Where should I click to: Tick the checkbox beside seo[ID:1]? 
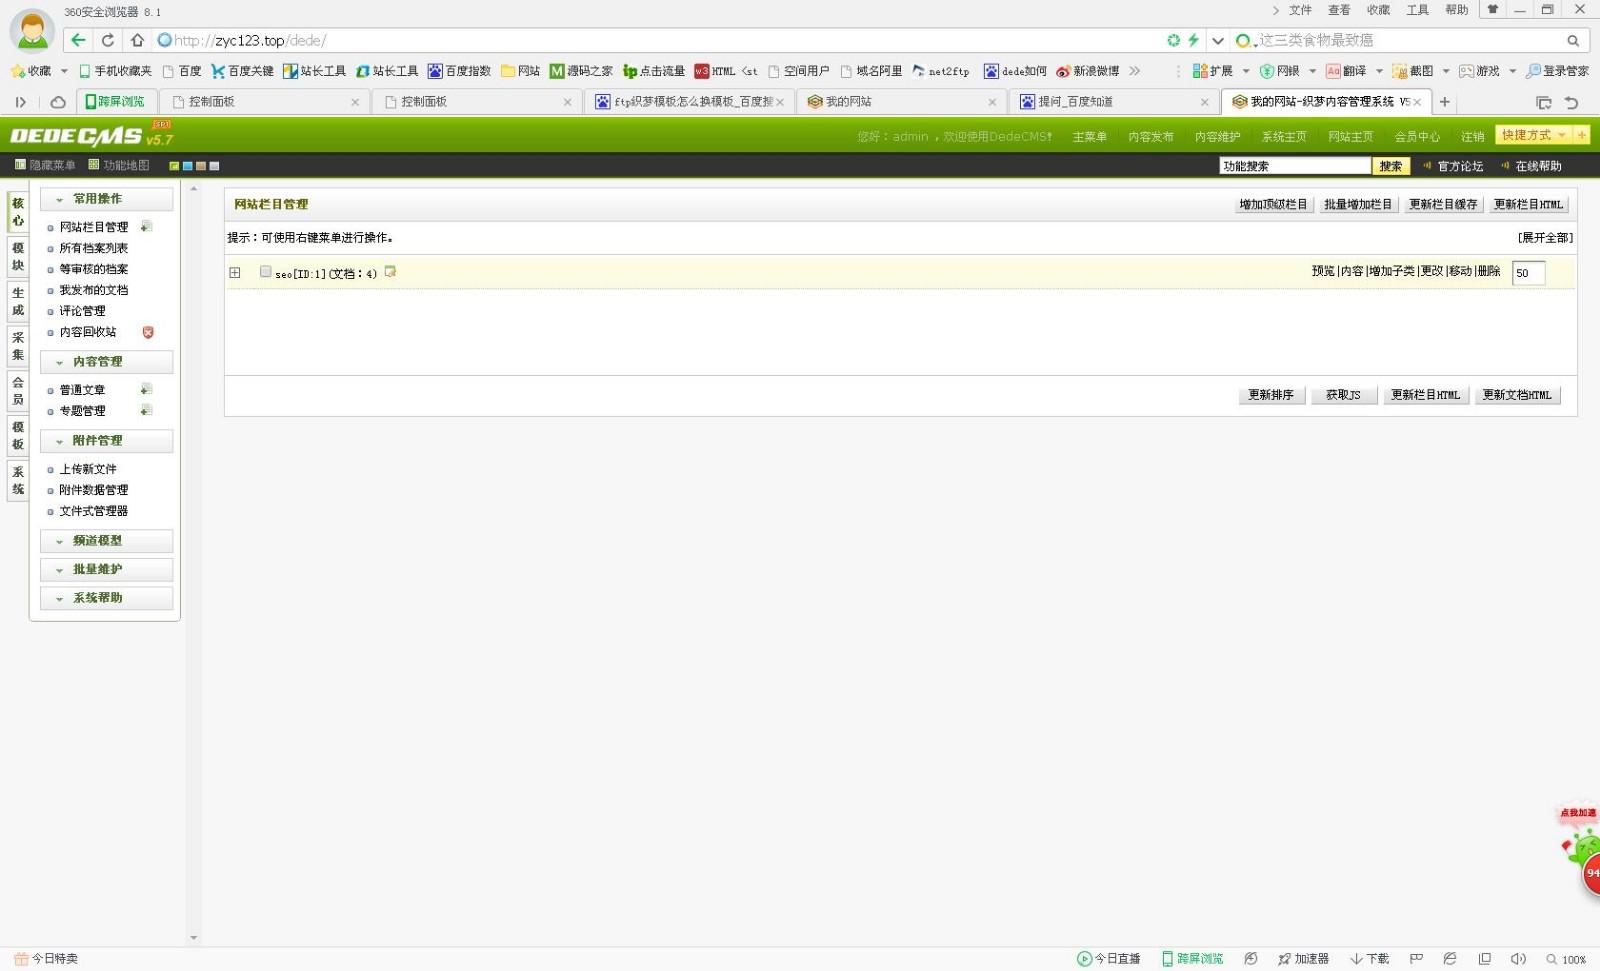[x=265, y=271]
